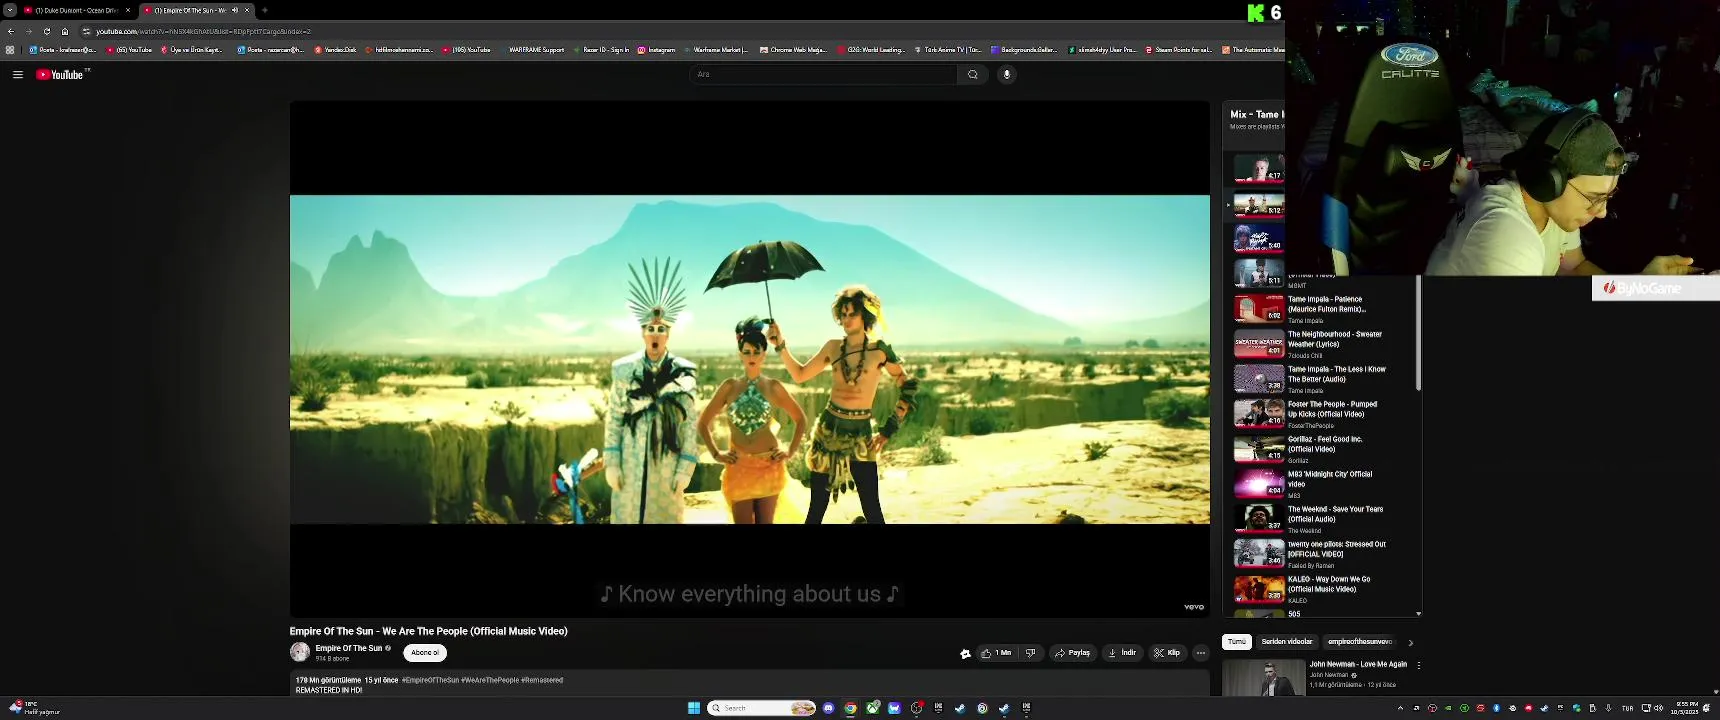Open the WARFRAME Support bookmark

(532, 49)
